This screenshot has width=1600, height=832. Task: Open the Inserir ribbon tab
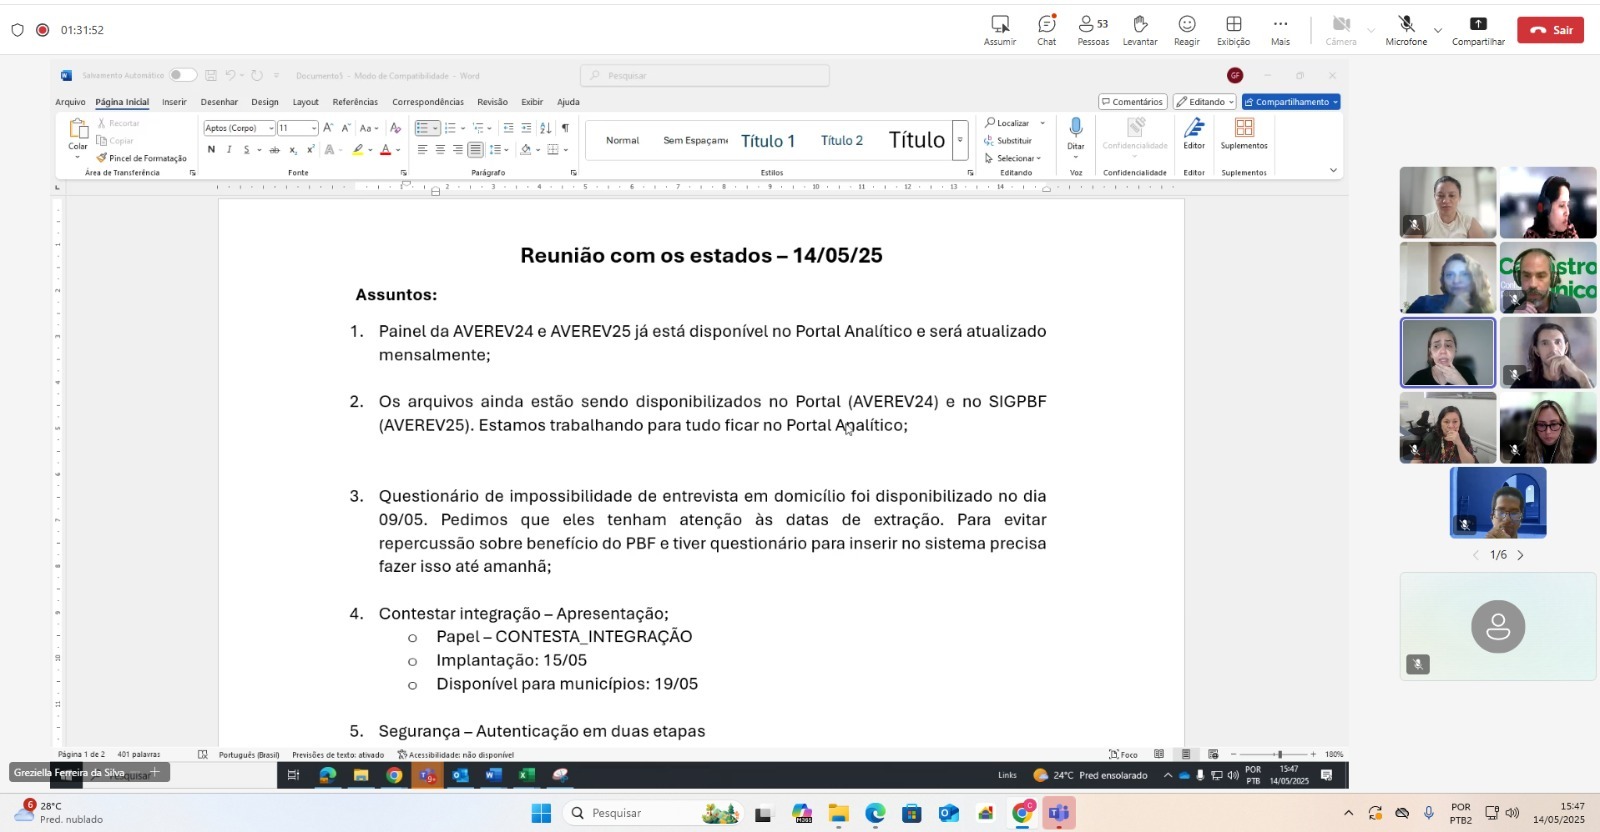[174, 102]
